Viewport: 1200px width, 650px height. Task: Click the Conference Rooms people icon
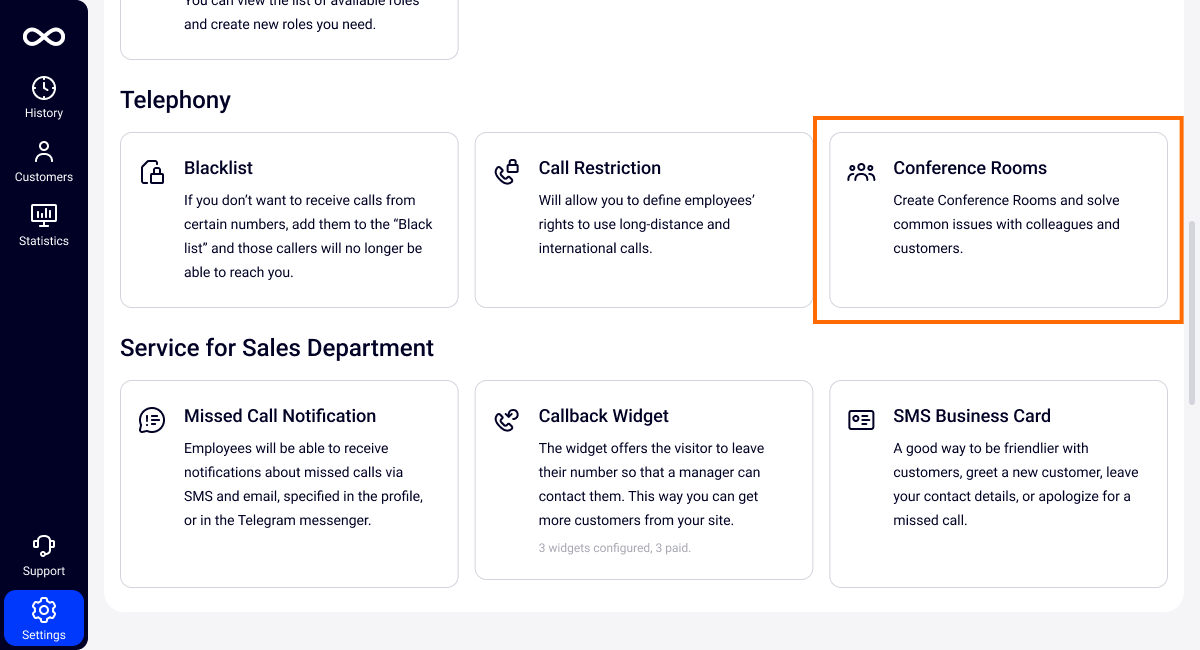point(861,172)
